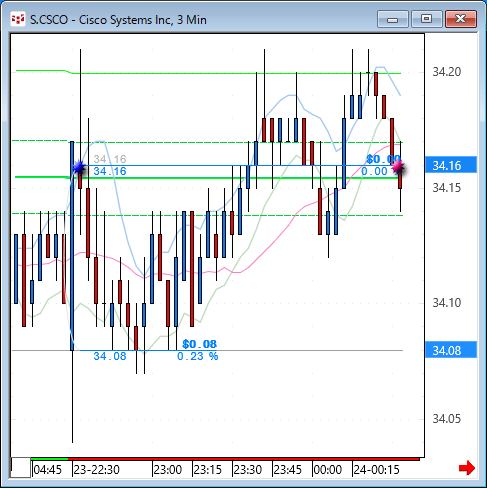487x488 pixels.
Task: Click the 0.00 label near right marker
Action: tap(374, 171)
